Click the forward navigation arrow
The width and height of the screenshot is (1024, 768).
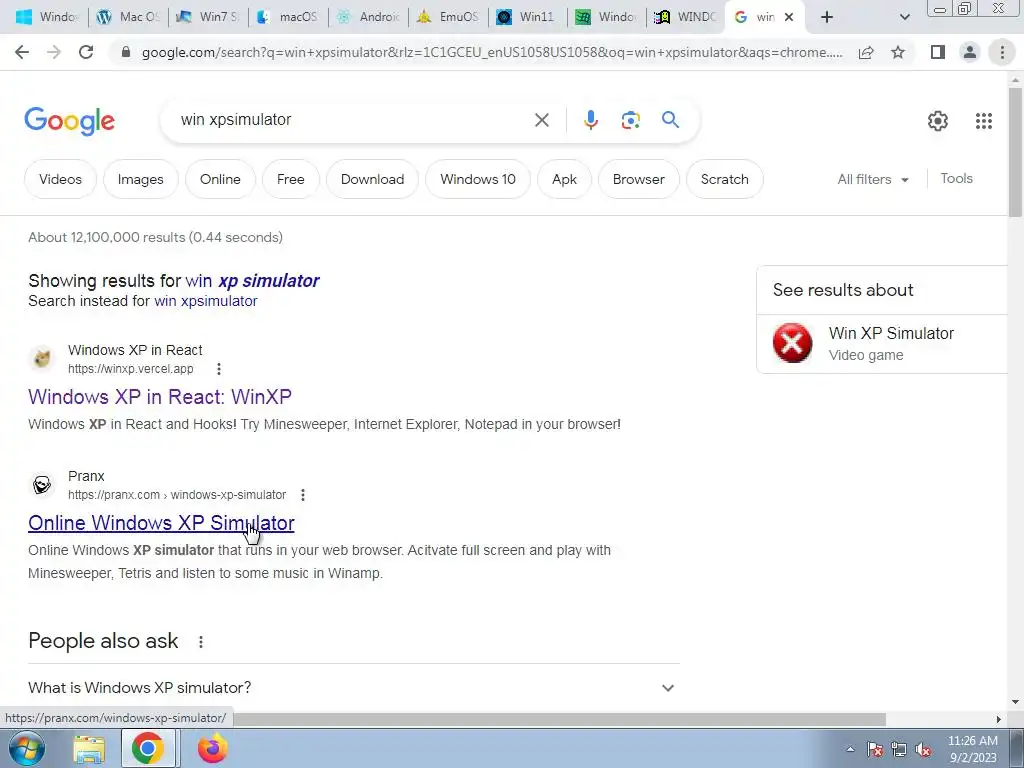[x=54, y=52]
